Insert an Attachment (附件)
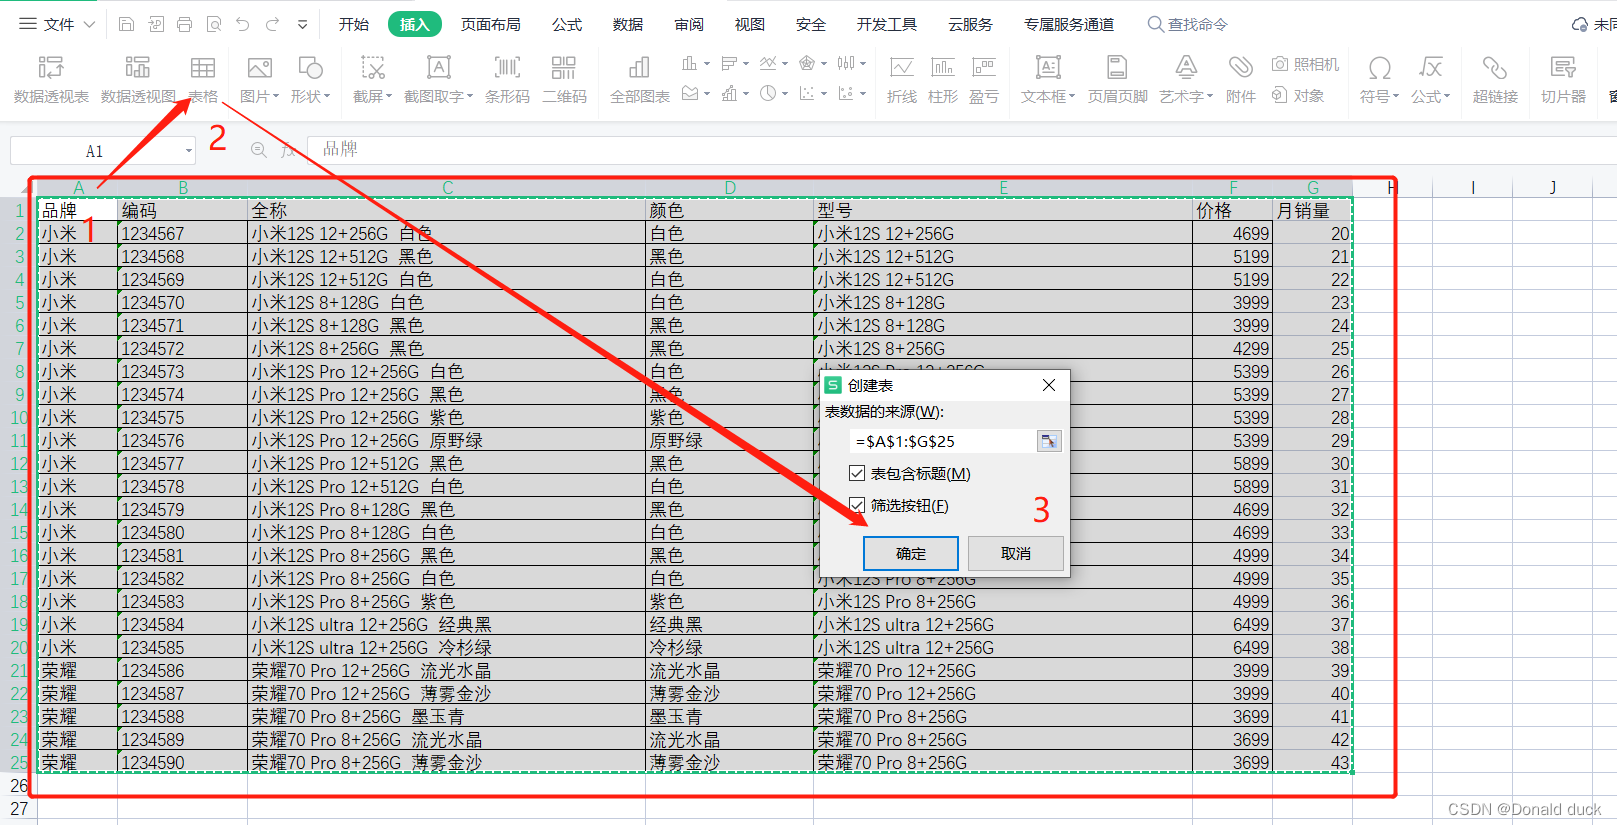Image resolution: width=1617 pixels, height=825 pixels. point(1240,80)
